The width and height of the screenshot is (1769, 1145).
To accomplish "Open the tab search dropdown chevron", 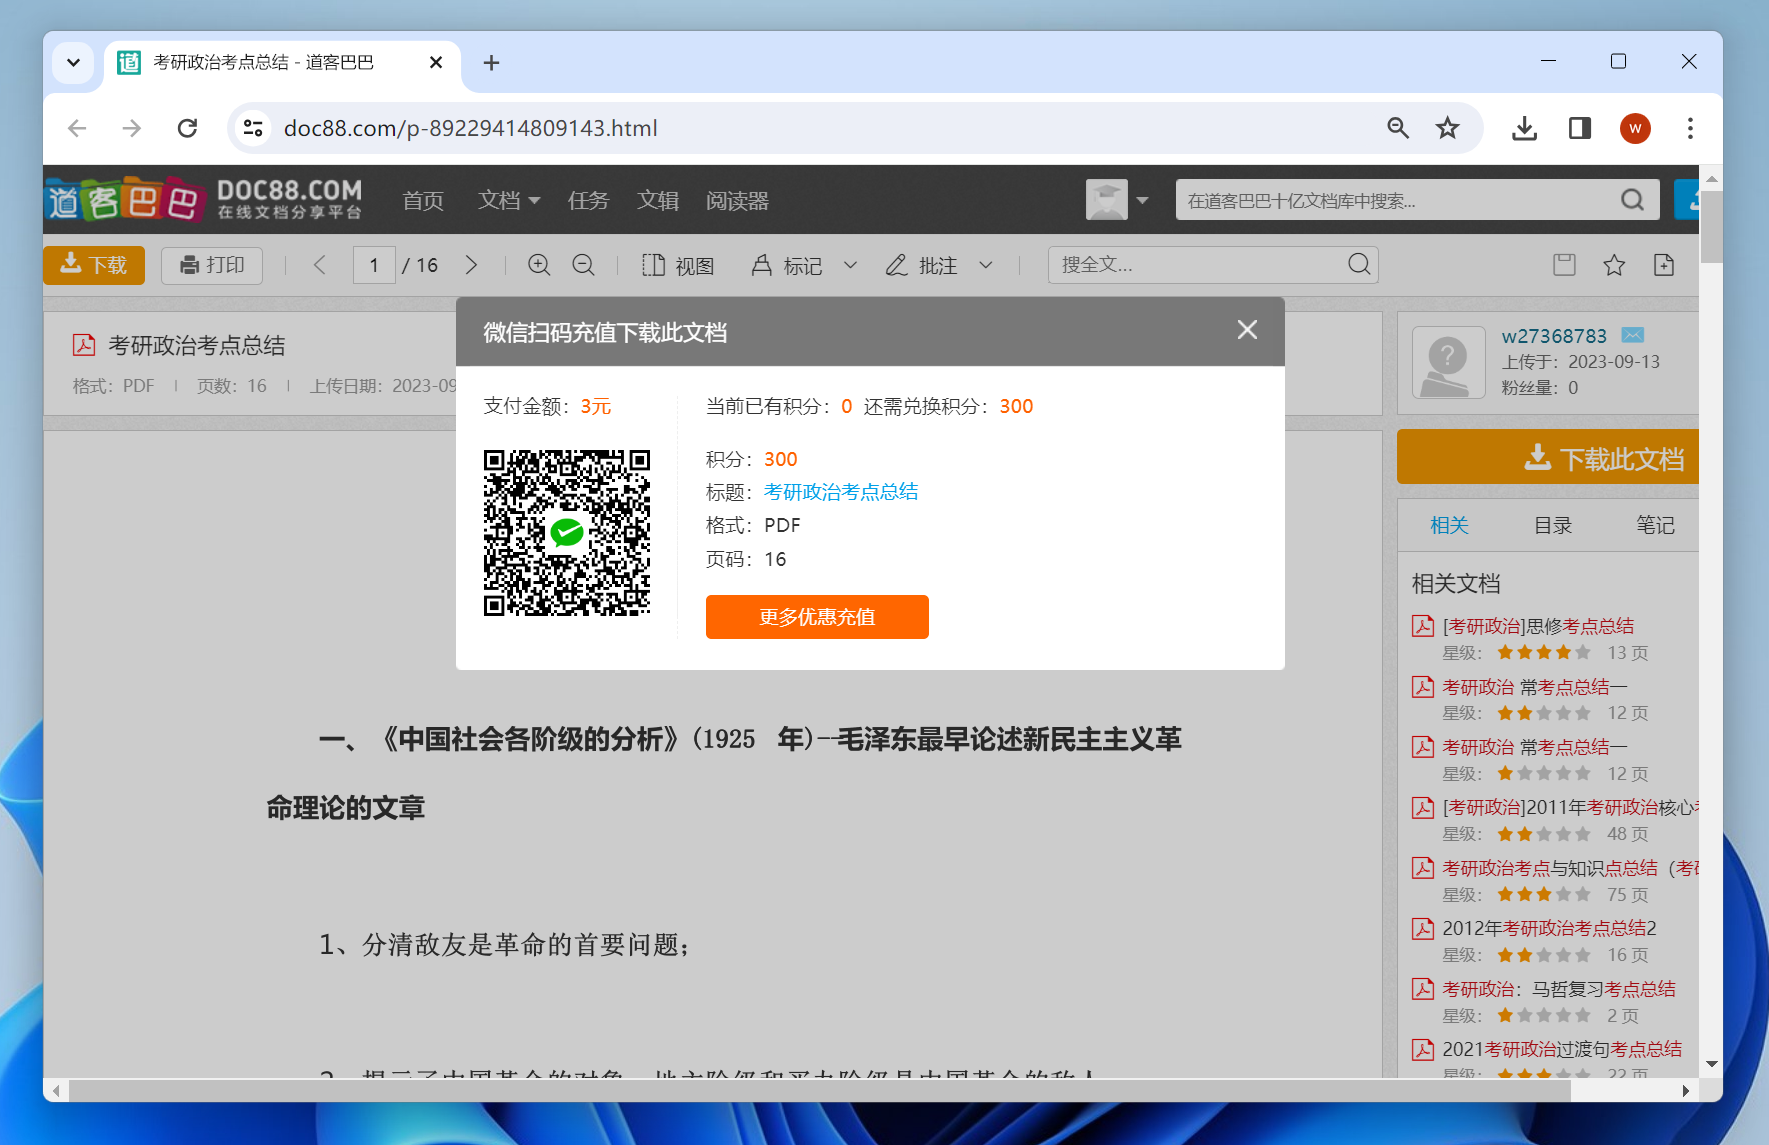I will pos(73,62).
